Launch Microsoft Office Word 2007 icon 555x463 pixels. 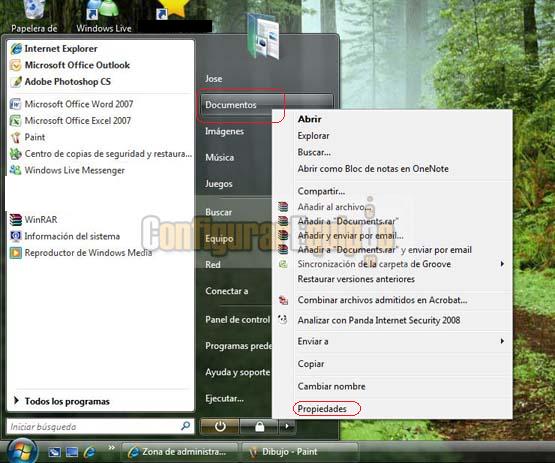(x=16, y=104)
